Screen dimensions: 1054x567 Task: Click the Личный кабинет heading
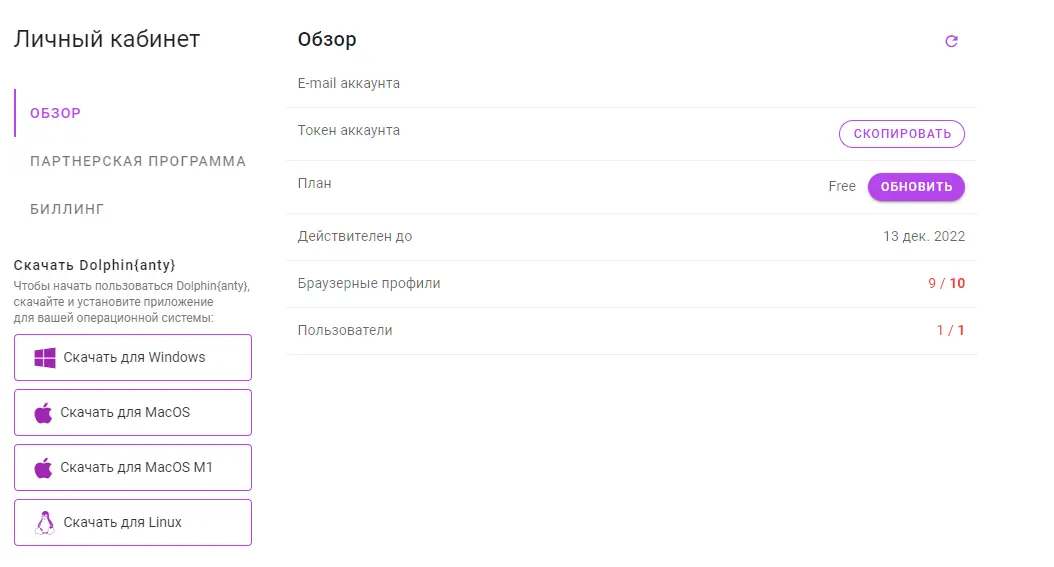[107, 39]
